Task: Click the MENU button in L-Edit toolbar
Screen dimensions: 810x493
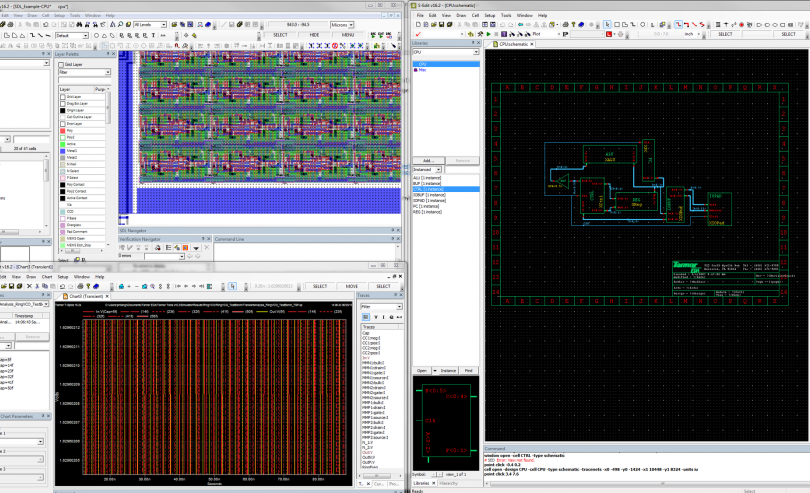Action: 348,35
